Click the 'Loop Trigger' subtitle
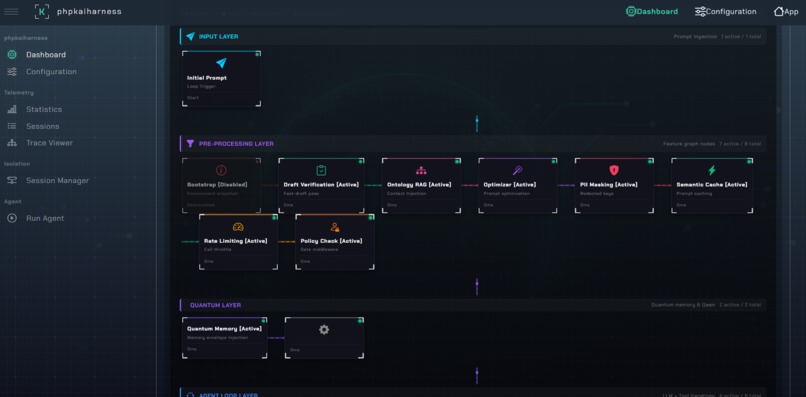This screenshot has width=806, height=397. [x=201, y=86]
